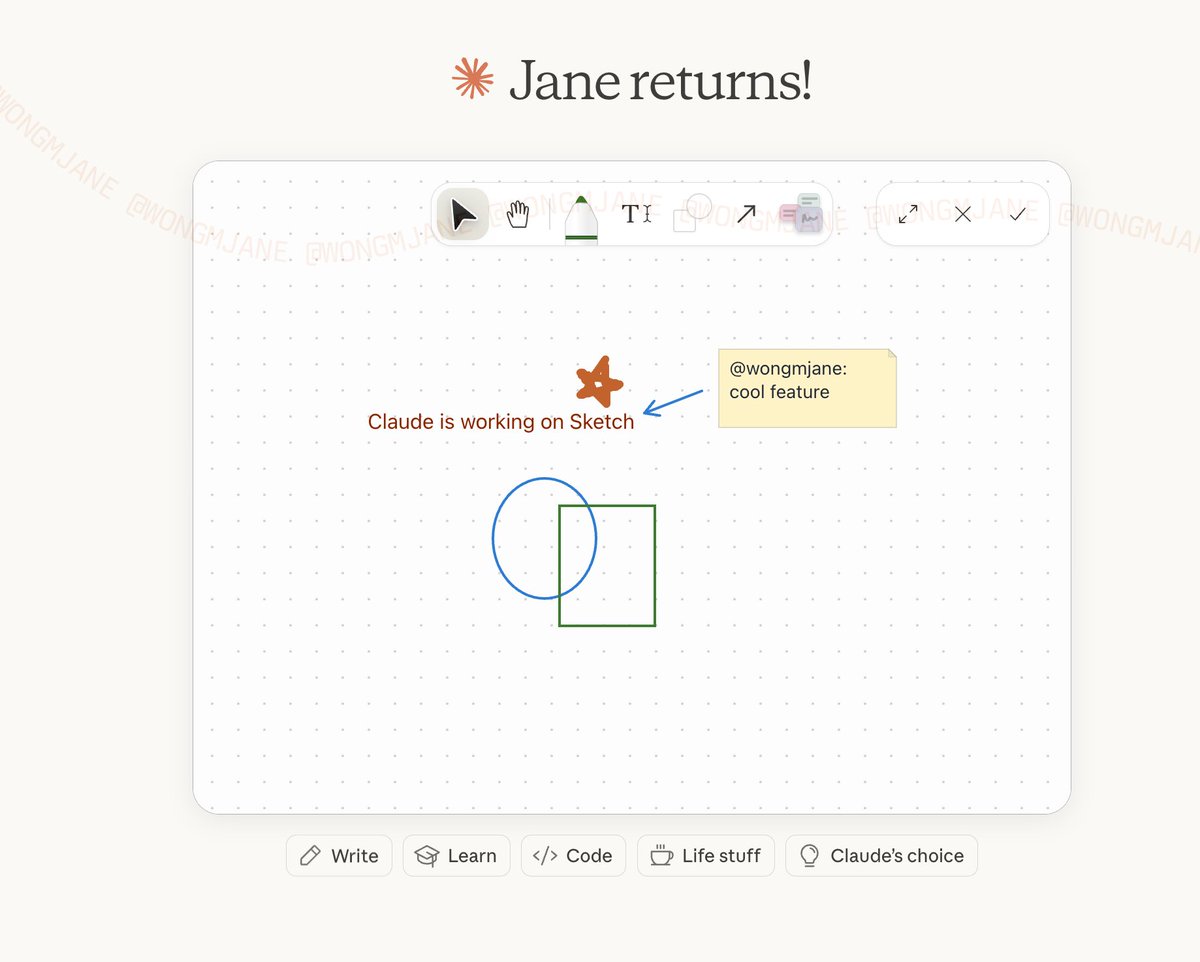Screen dimensions: 1200x962
Task: Pick the green pencil drawing tool
Action: tap(581, 219)
